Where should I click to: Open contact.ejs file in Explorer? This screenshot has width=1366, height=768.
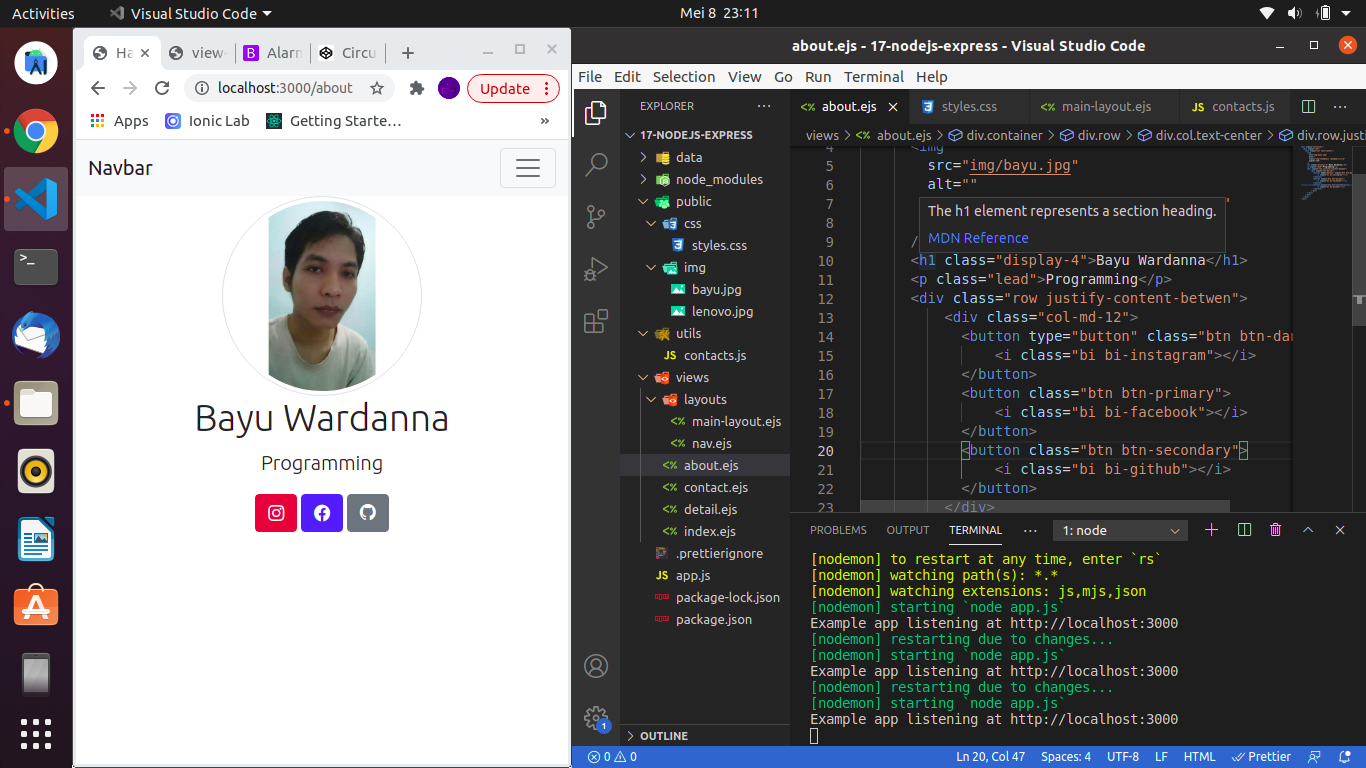pyautogui.click(x=715, y=487)
